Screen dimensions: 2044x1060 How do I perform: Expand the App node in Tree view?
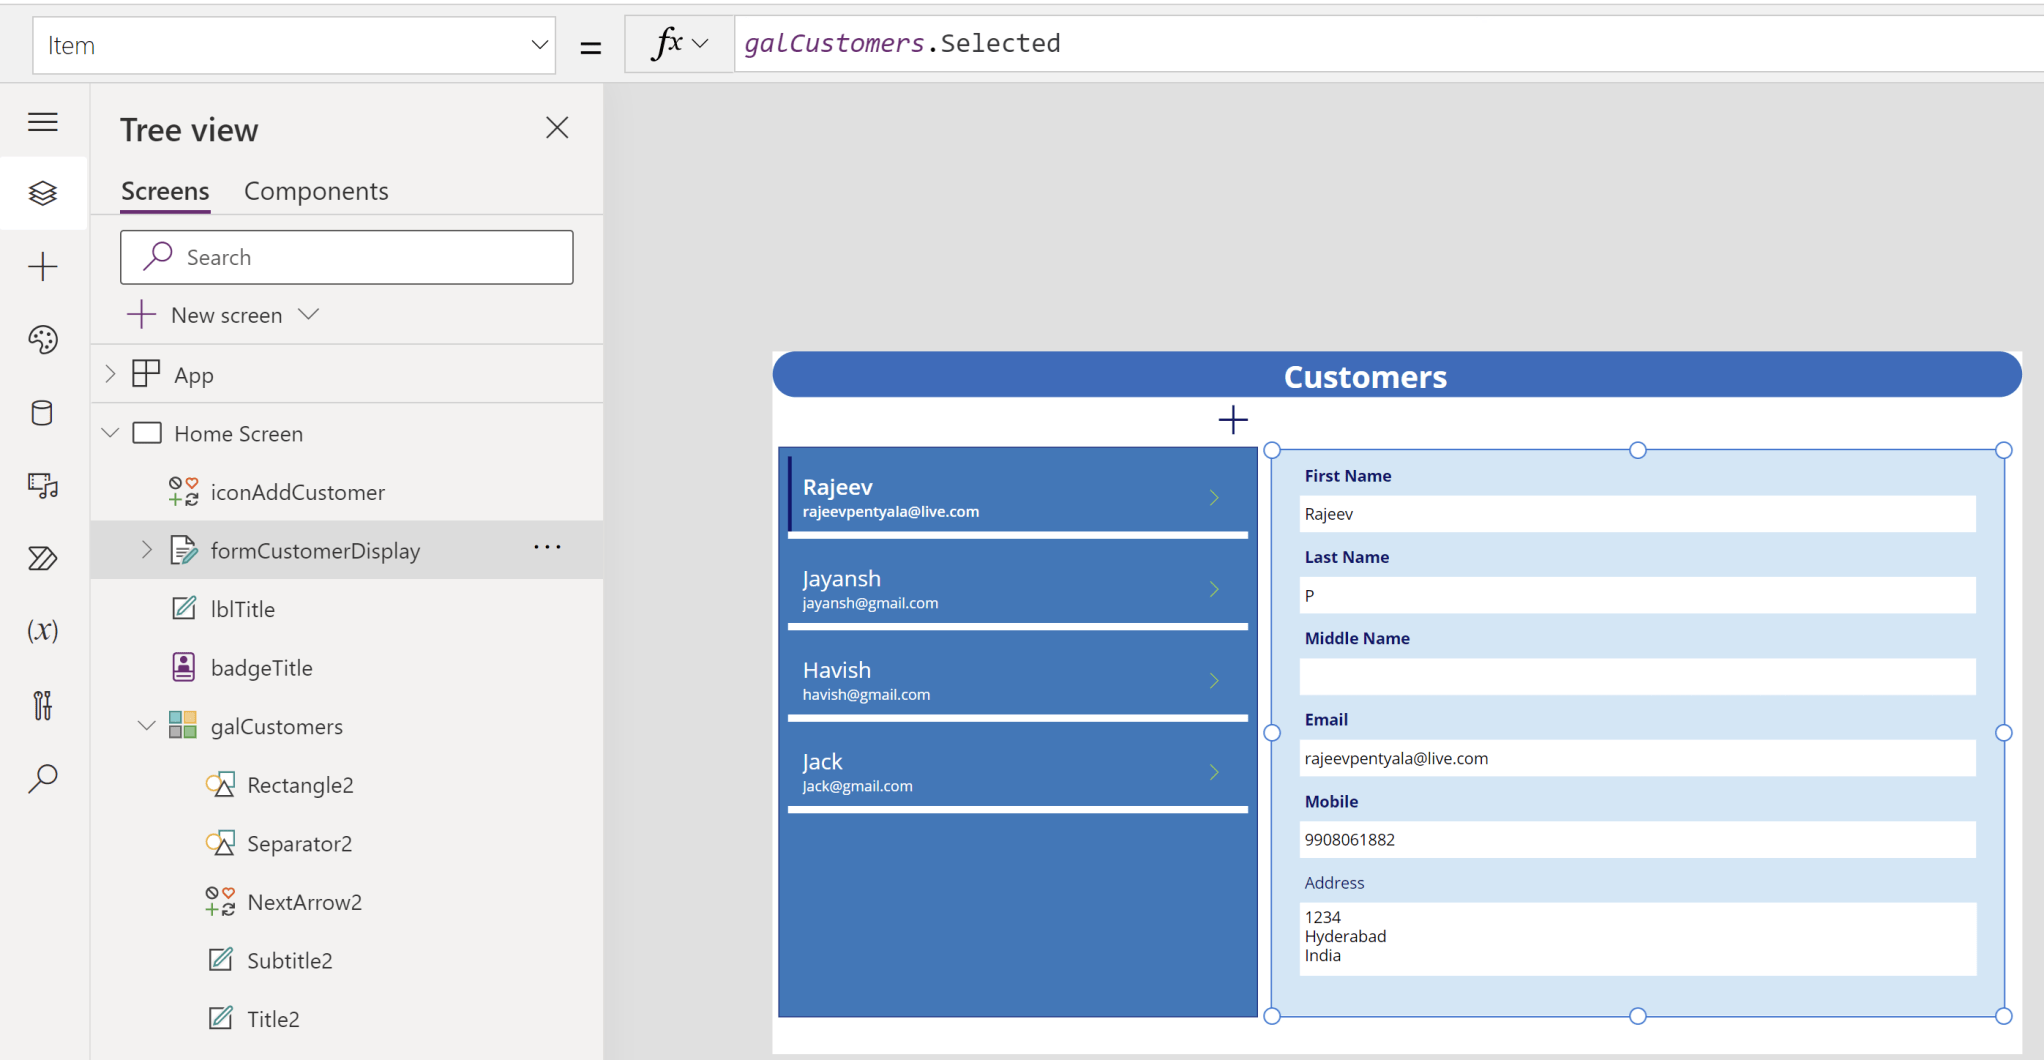(x=110, y=374)
